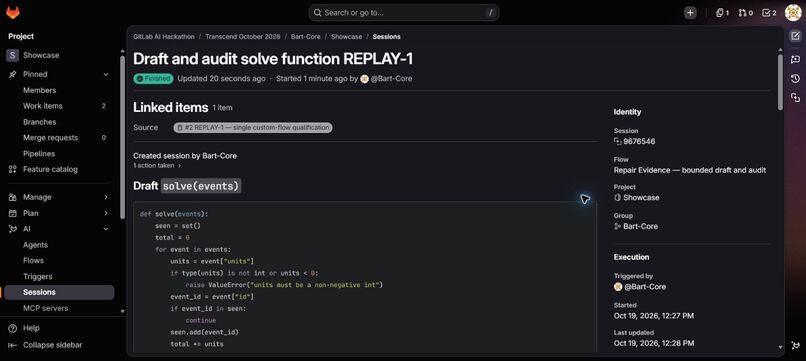Screen dimensions: 806x361
Task: Click Collapse sidebar
Action: point(52,345)
